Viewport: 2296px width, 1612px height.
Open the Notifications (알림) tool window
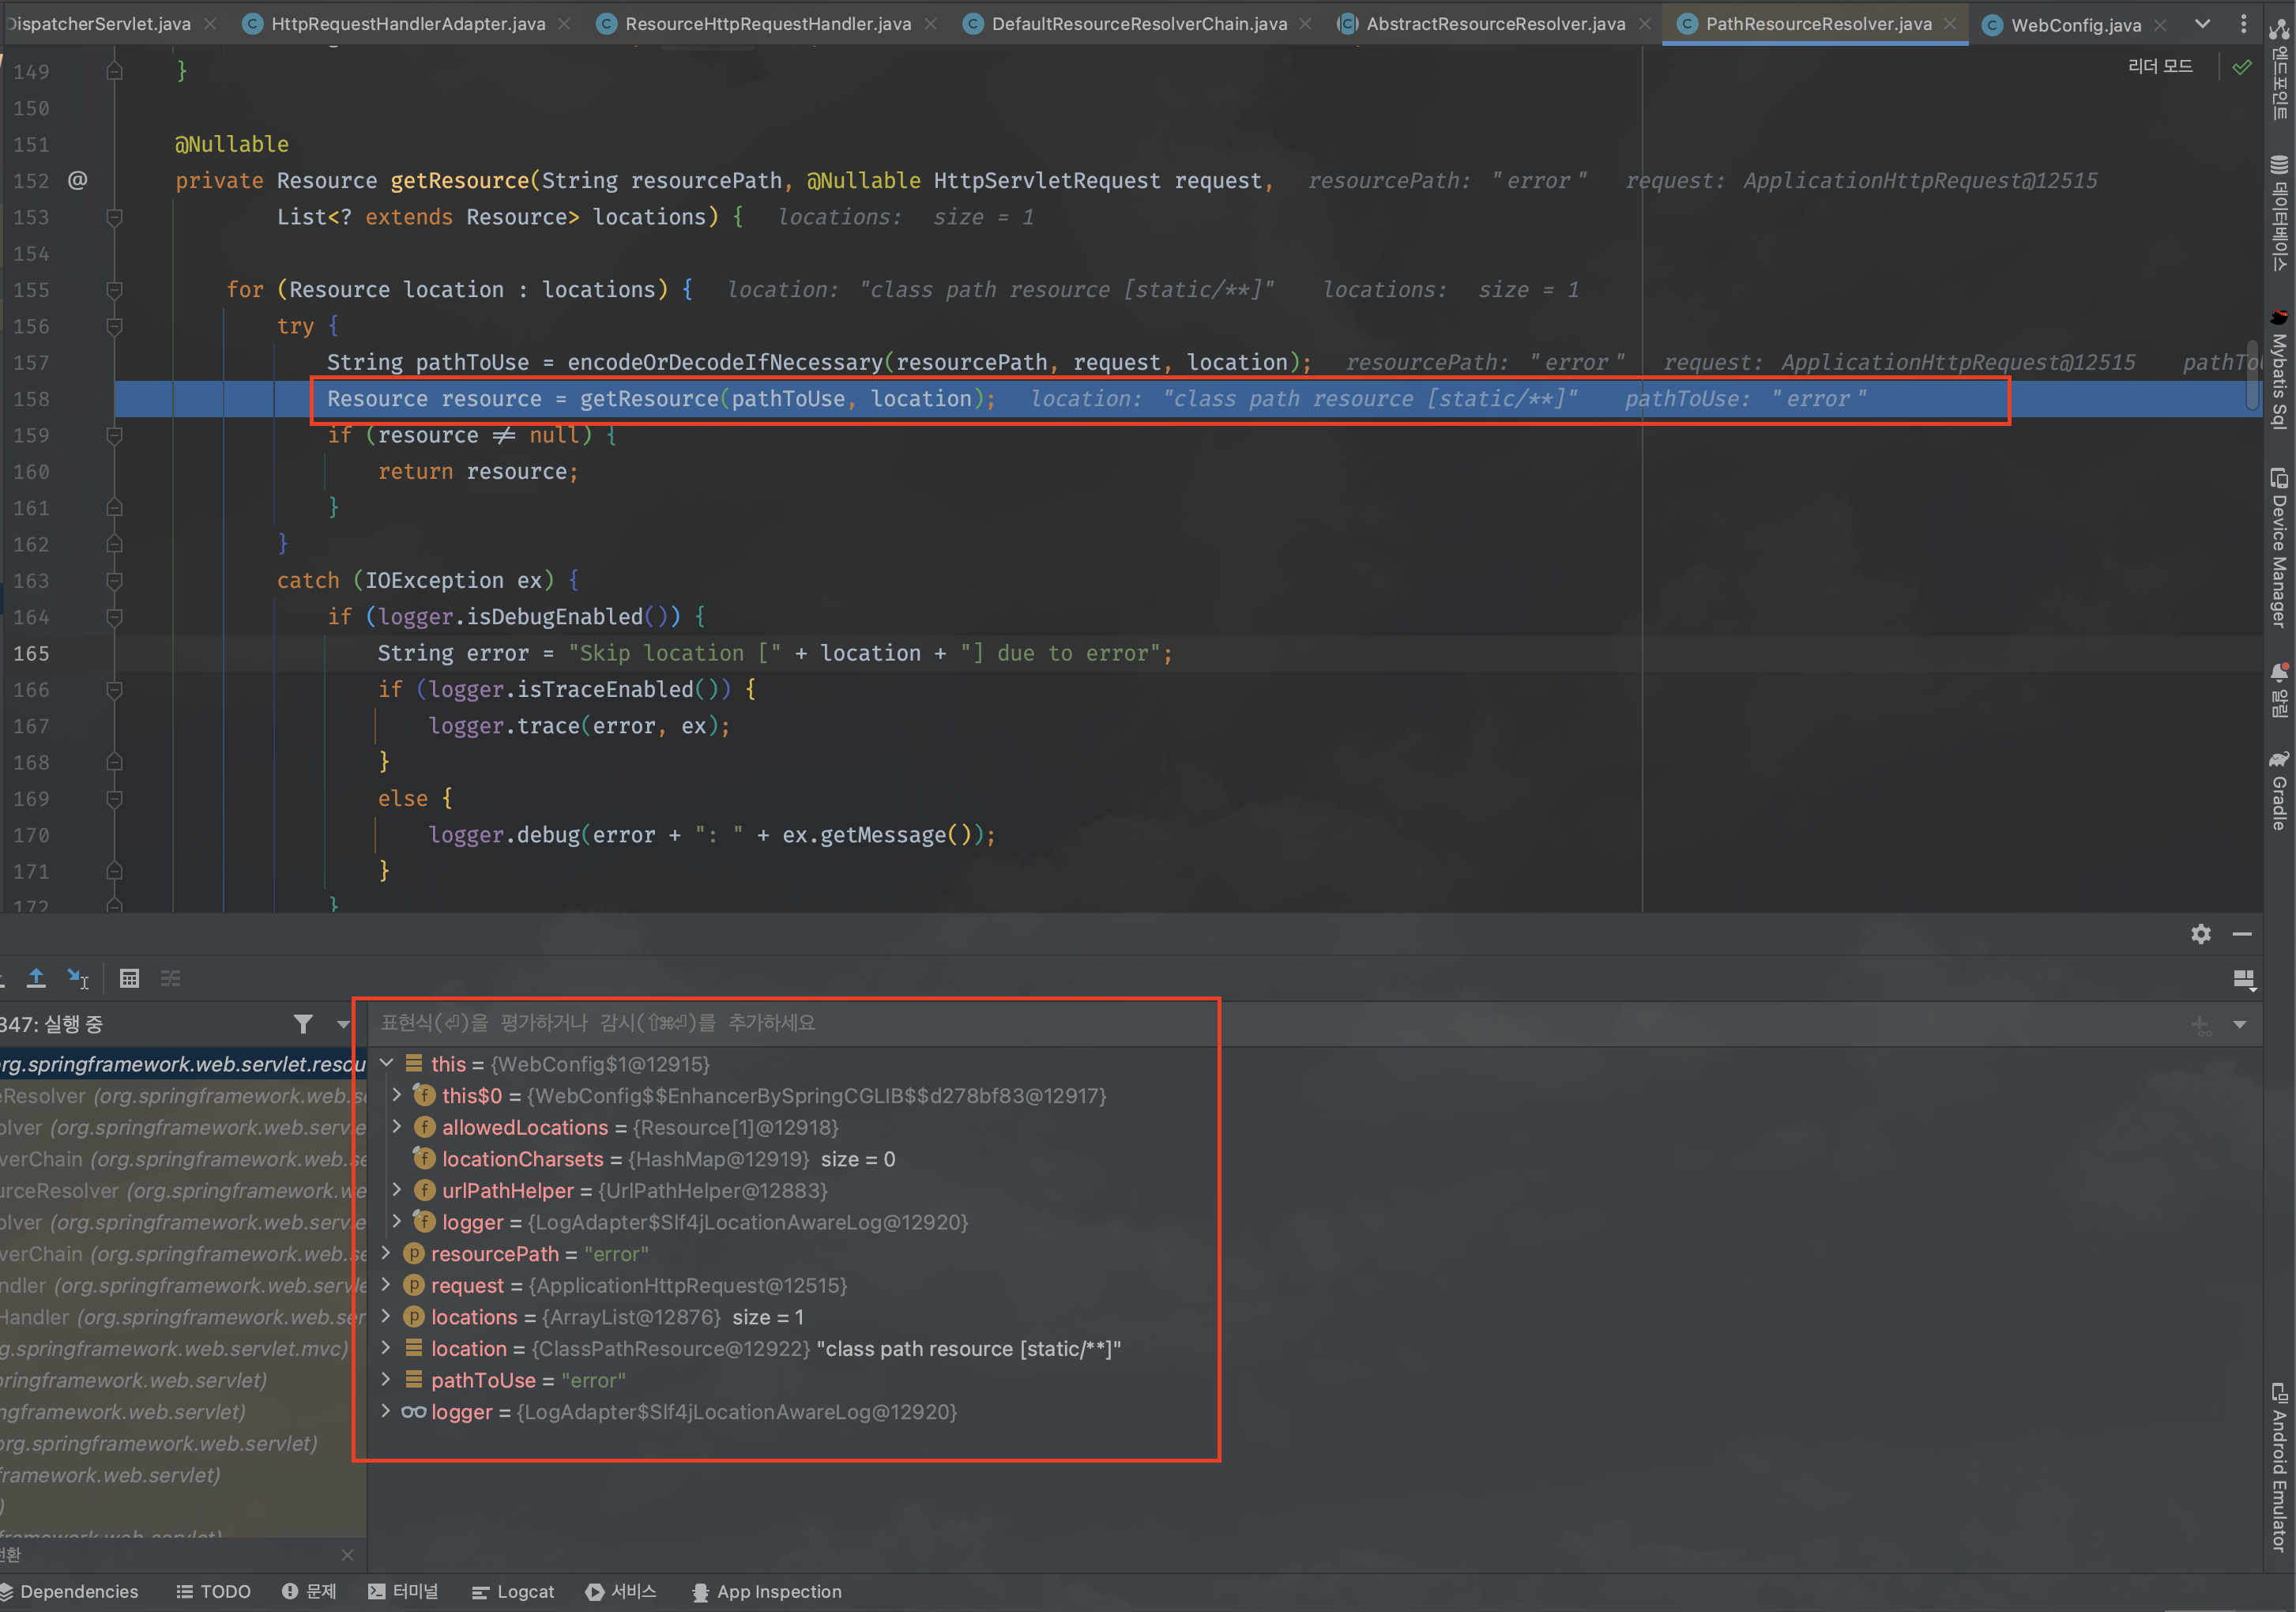coord(2279,690)
